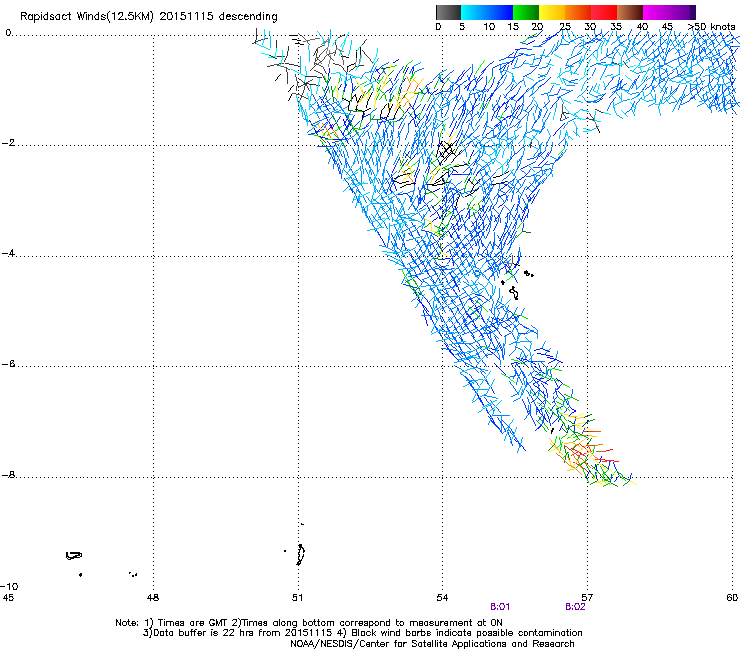
Task: Click the yellow 20-25 knots legend segment
Action: click(x=552, y=12)
